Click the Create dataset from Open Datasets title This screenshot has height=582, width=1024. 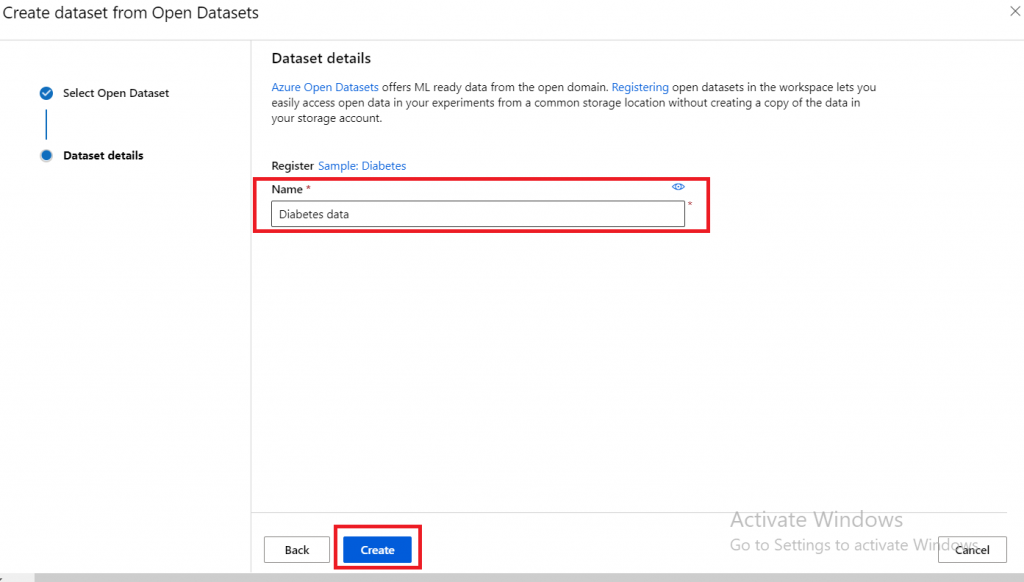(x=130, y=13)
